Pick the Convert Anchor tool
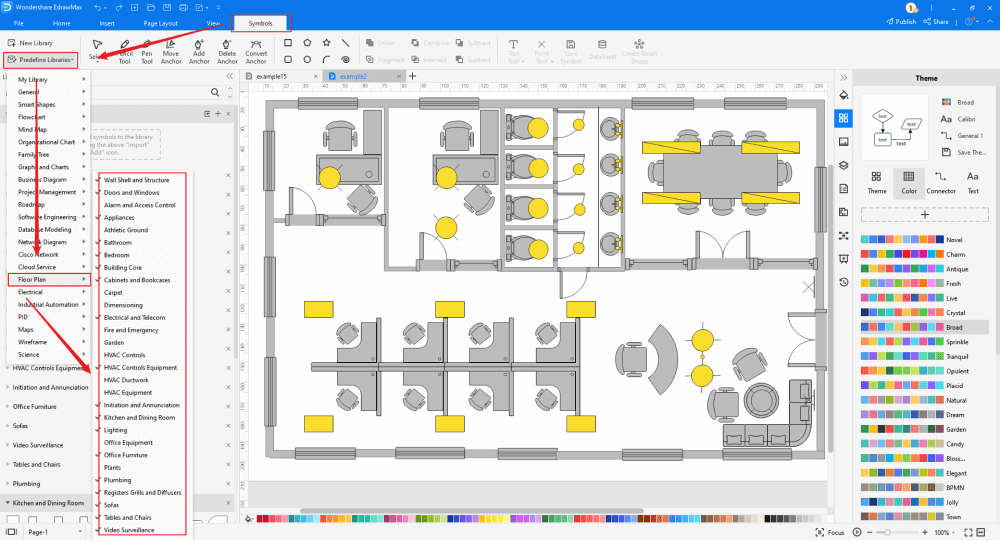Screen dimensions: 1000x541 256,50
